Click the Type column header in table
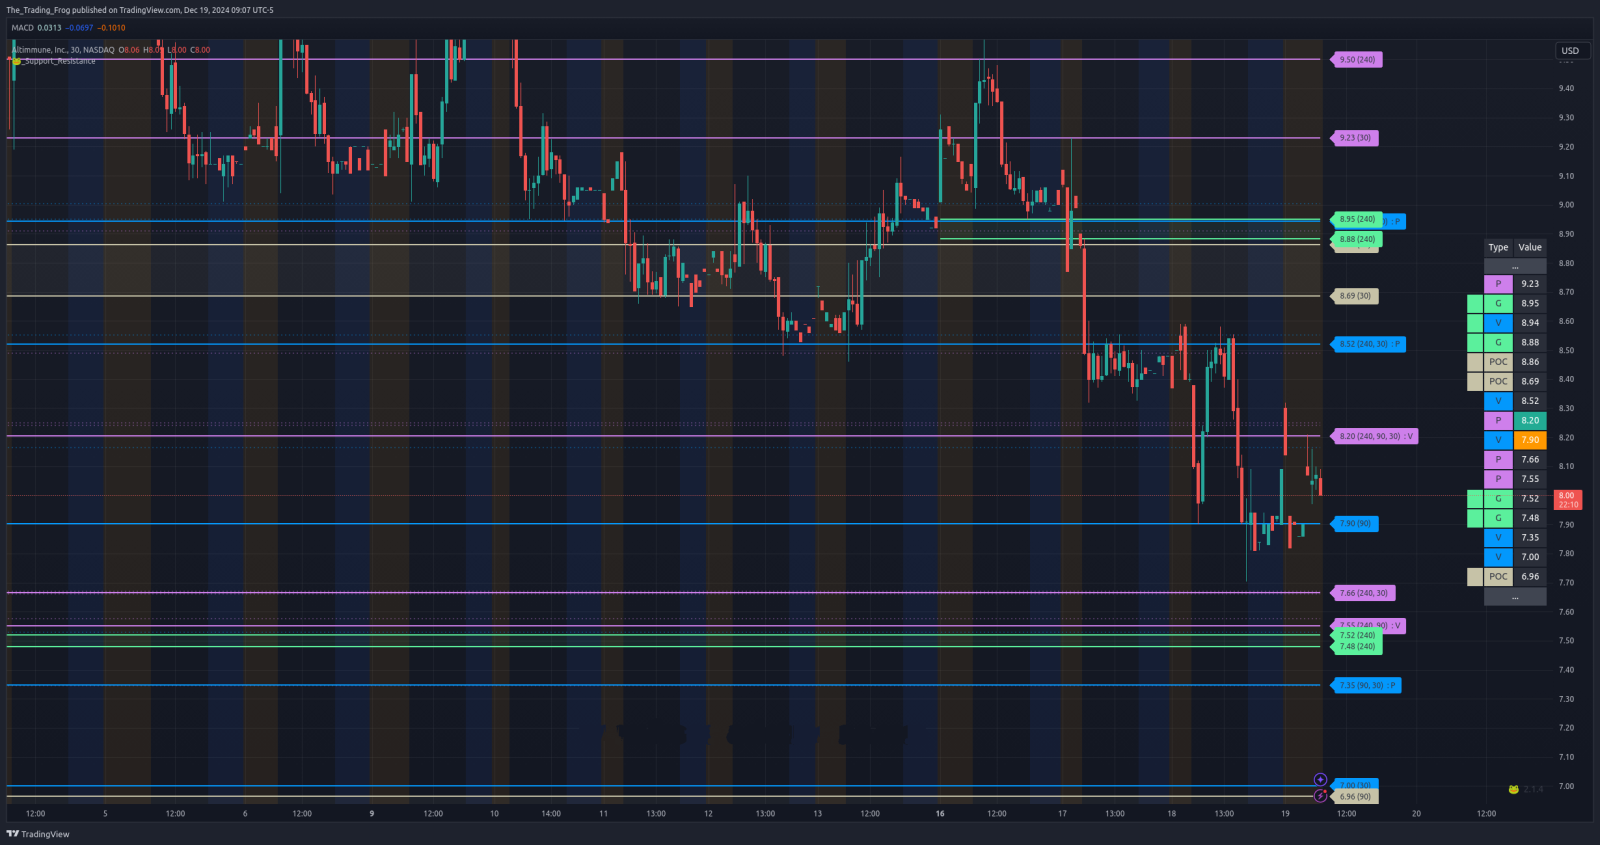 point(1498,247)
